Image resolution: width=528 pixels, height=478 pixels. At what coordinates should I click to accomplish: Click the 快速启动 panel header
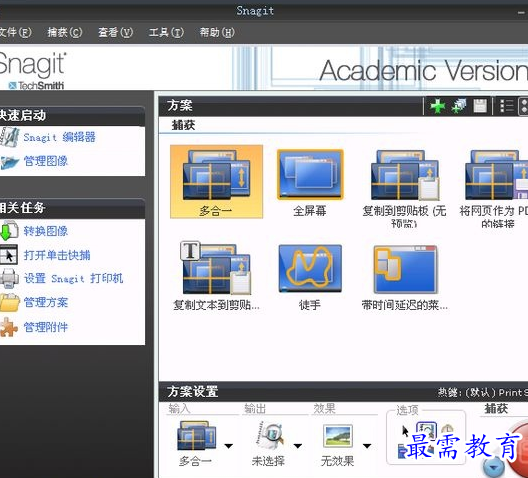pos(72,115)
